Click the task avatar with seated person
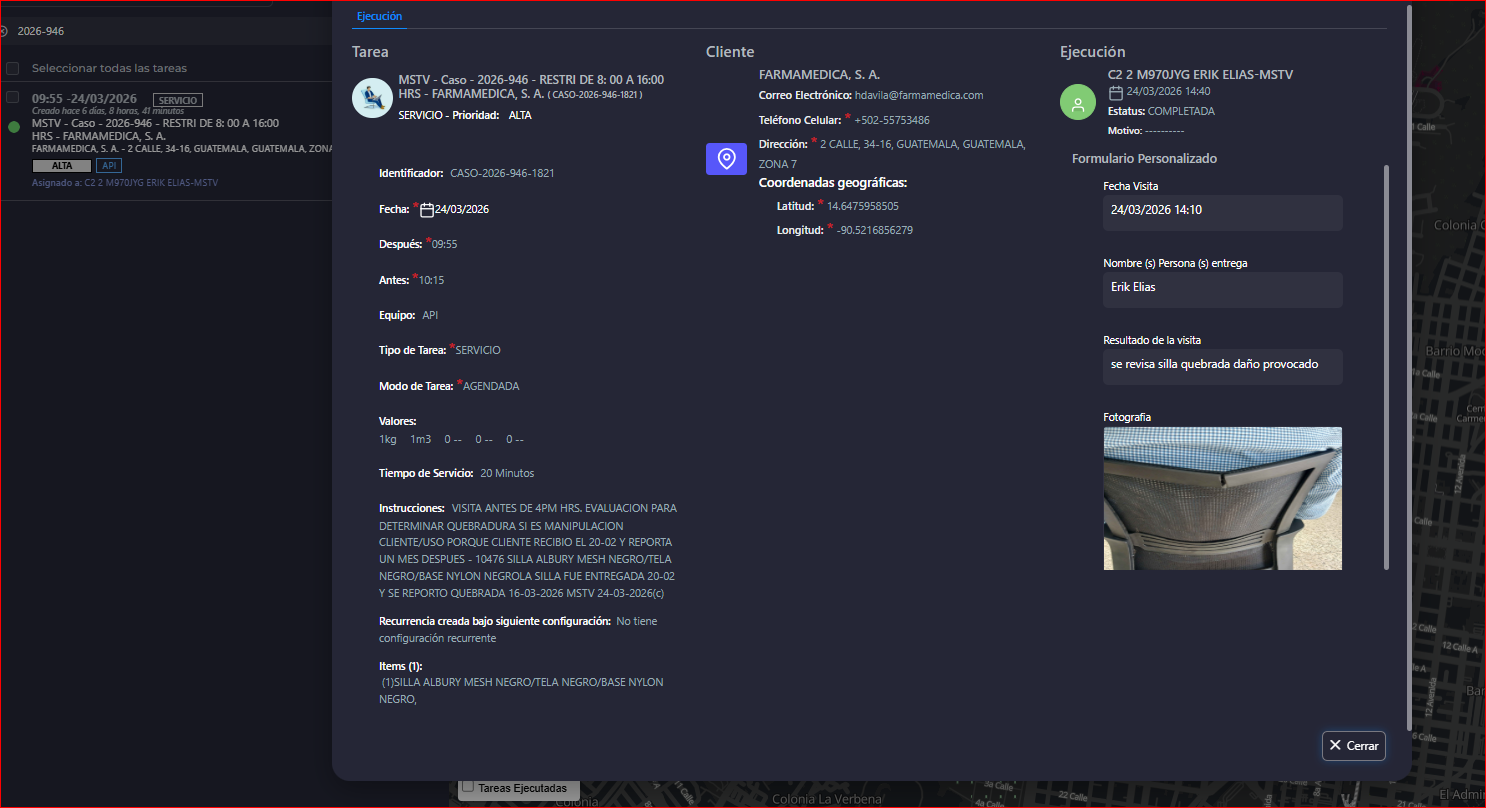 371,98
